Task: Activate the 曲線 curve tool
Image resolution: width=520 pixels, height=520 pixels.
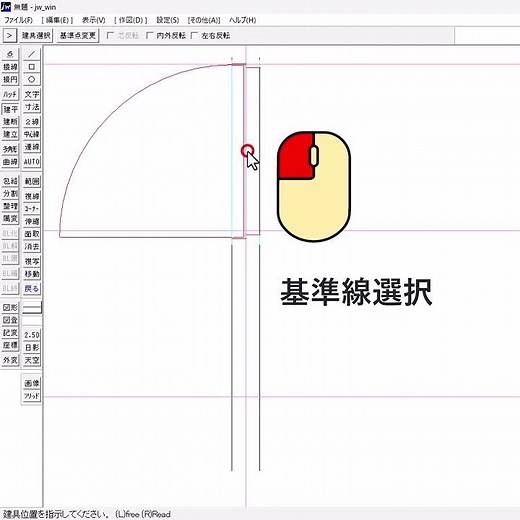Action: 10,162
